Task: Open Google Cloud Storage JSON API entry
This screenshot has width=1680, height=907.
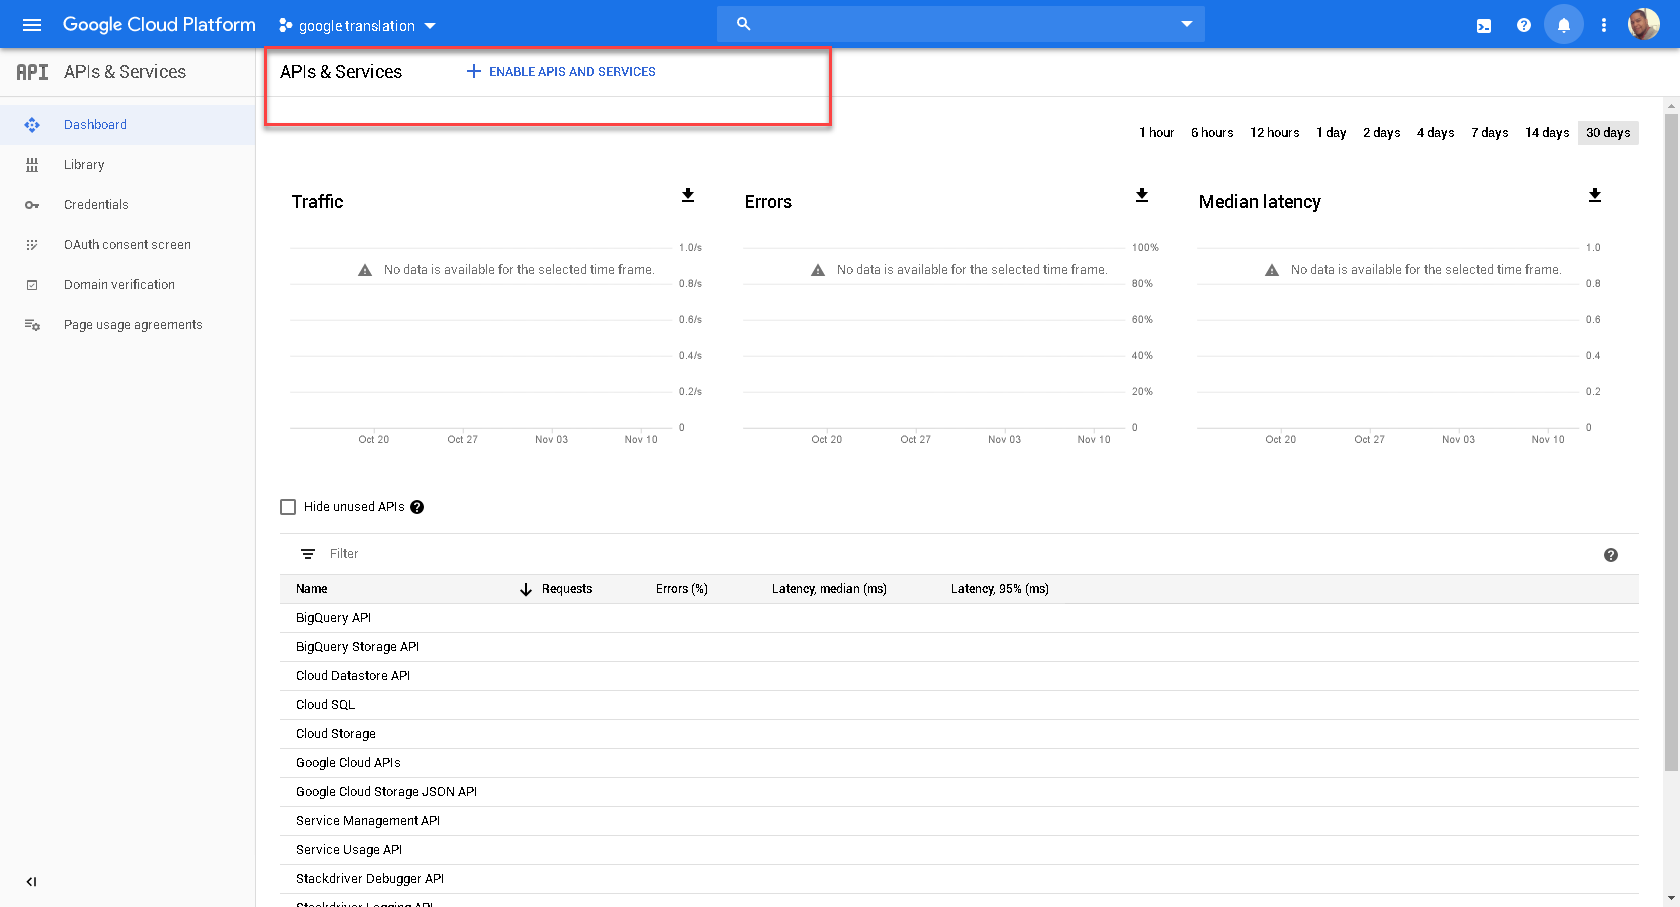Action: point(386,792)
